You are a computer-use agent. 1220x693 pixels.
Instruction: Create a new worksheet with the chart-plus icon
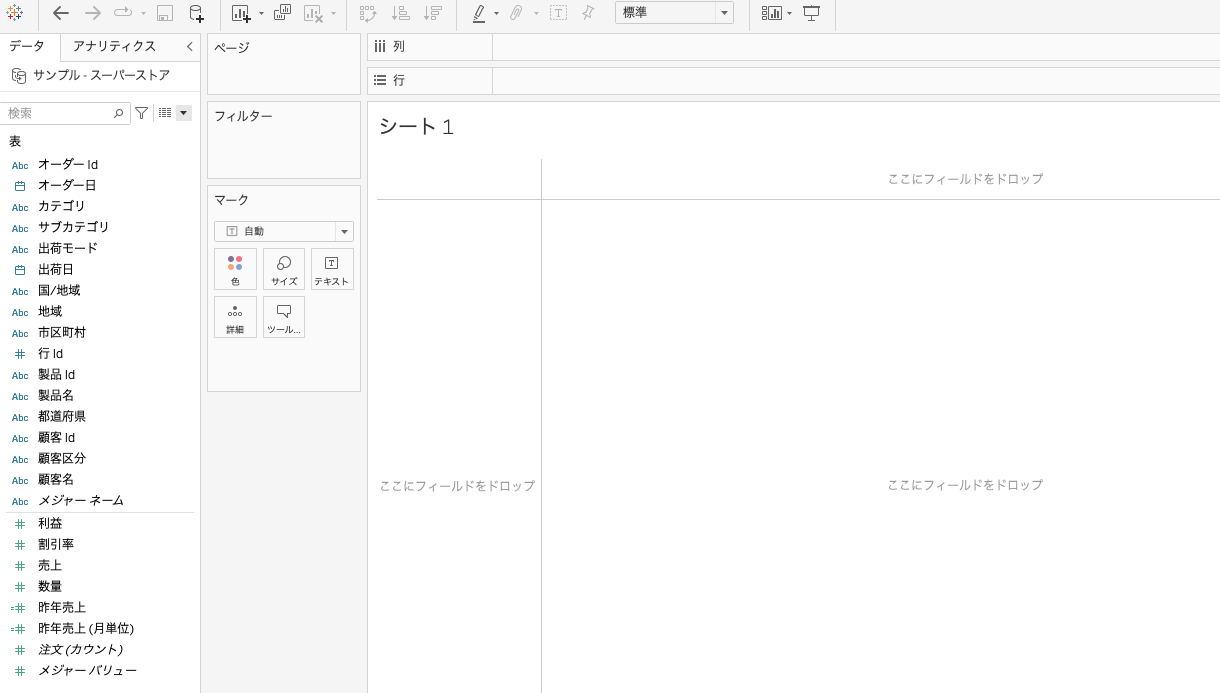coord(241,13)
